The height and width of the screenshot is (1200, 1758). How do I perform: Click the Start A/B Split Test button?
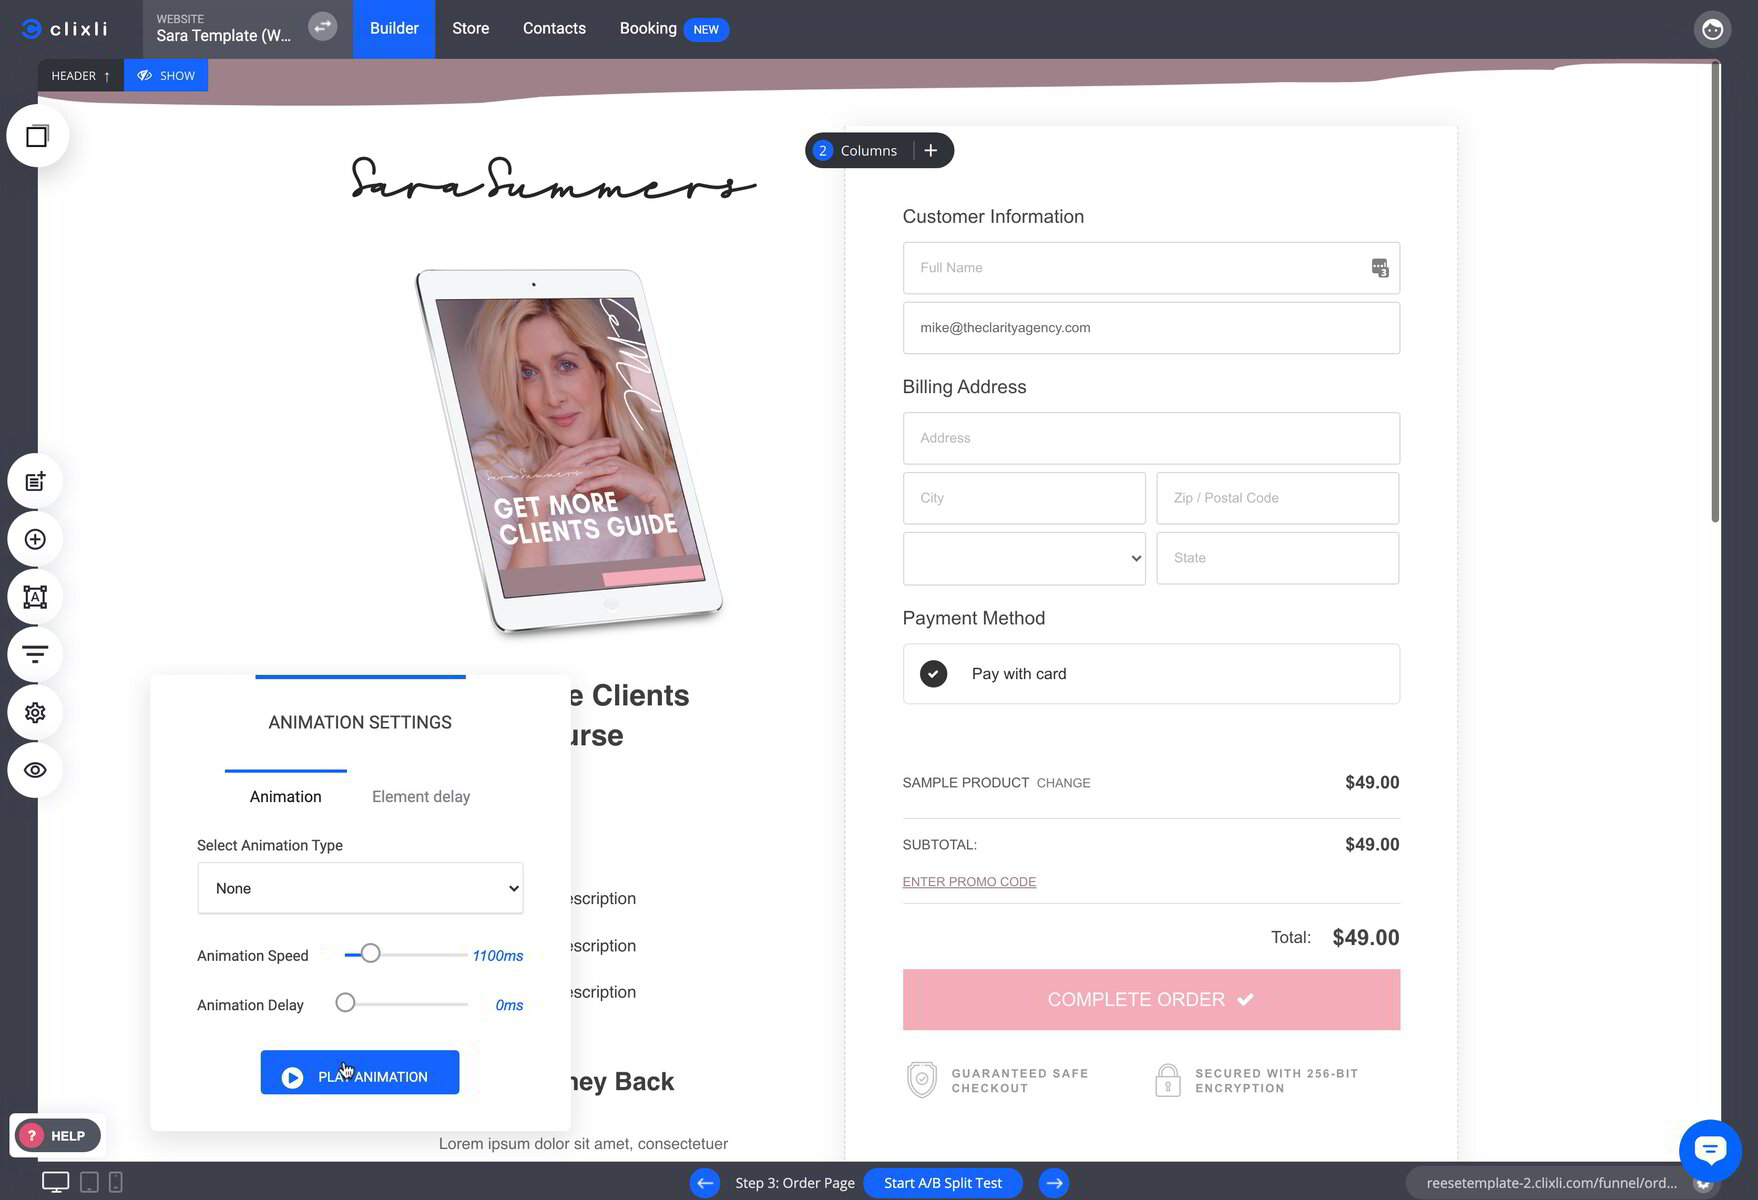point(942,1183)
